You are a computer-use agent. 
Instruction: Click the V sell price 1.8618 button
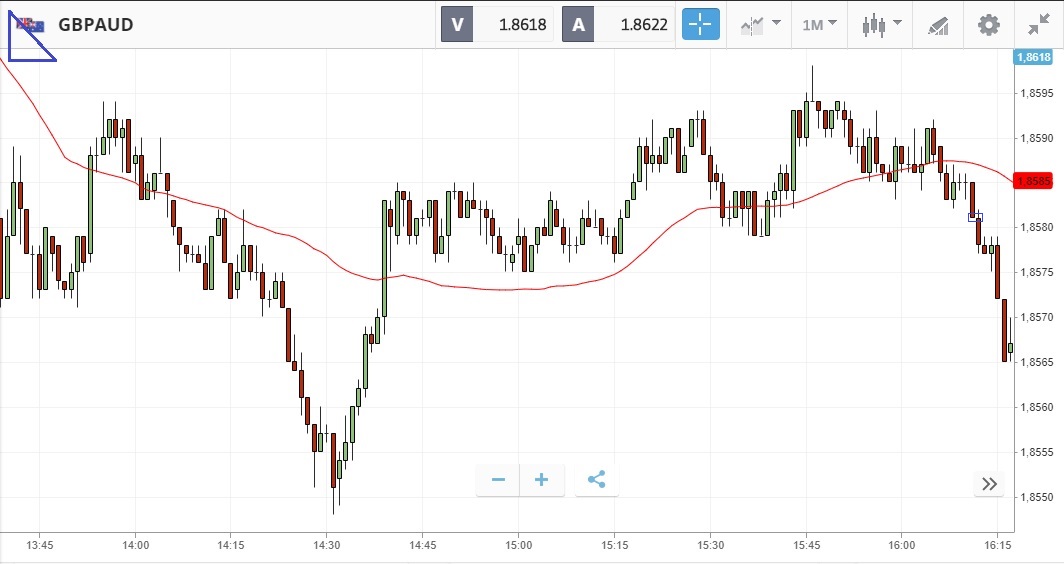498,25
